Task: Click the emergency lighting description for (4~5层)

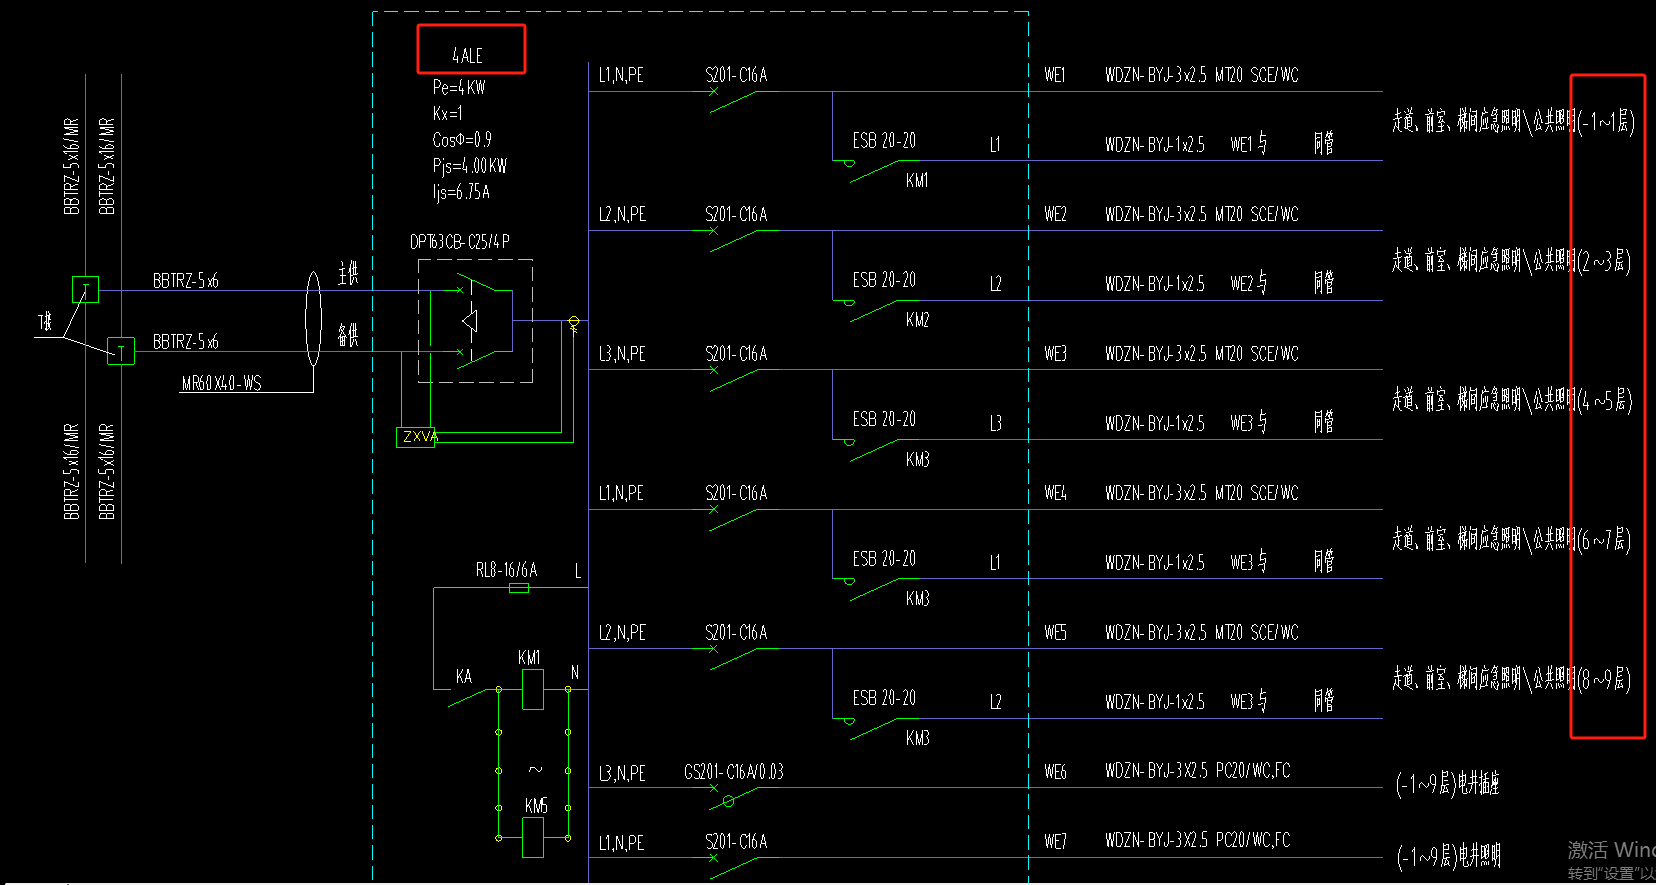Action: point(1512,400)
